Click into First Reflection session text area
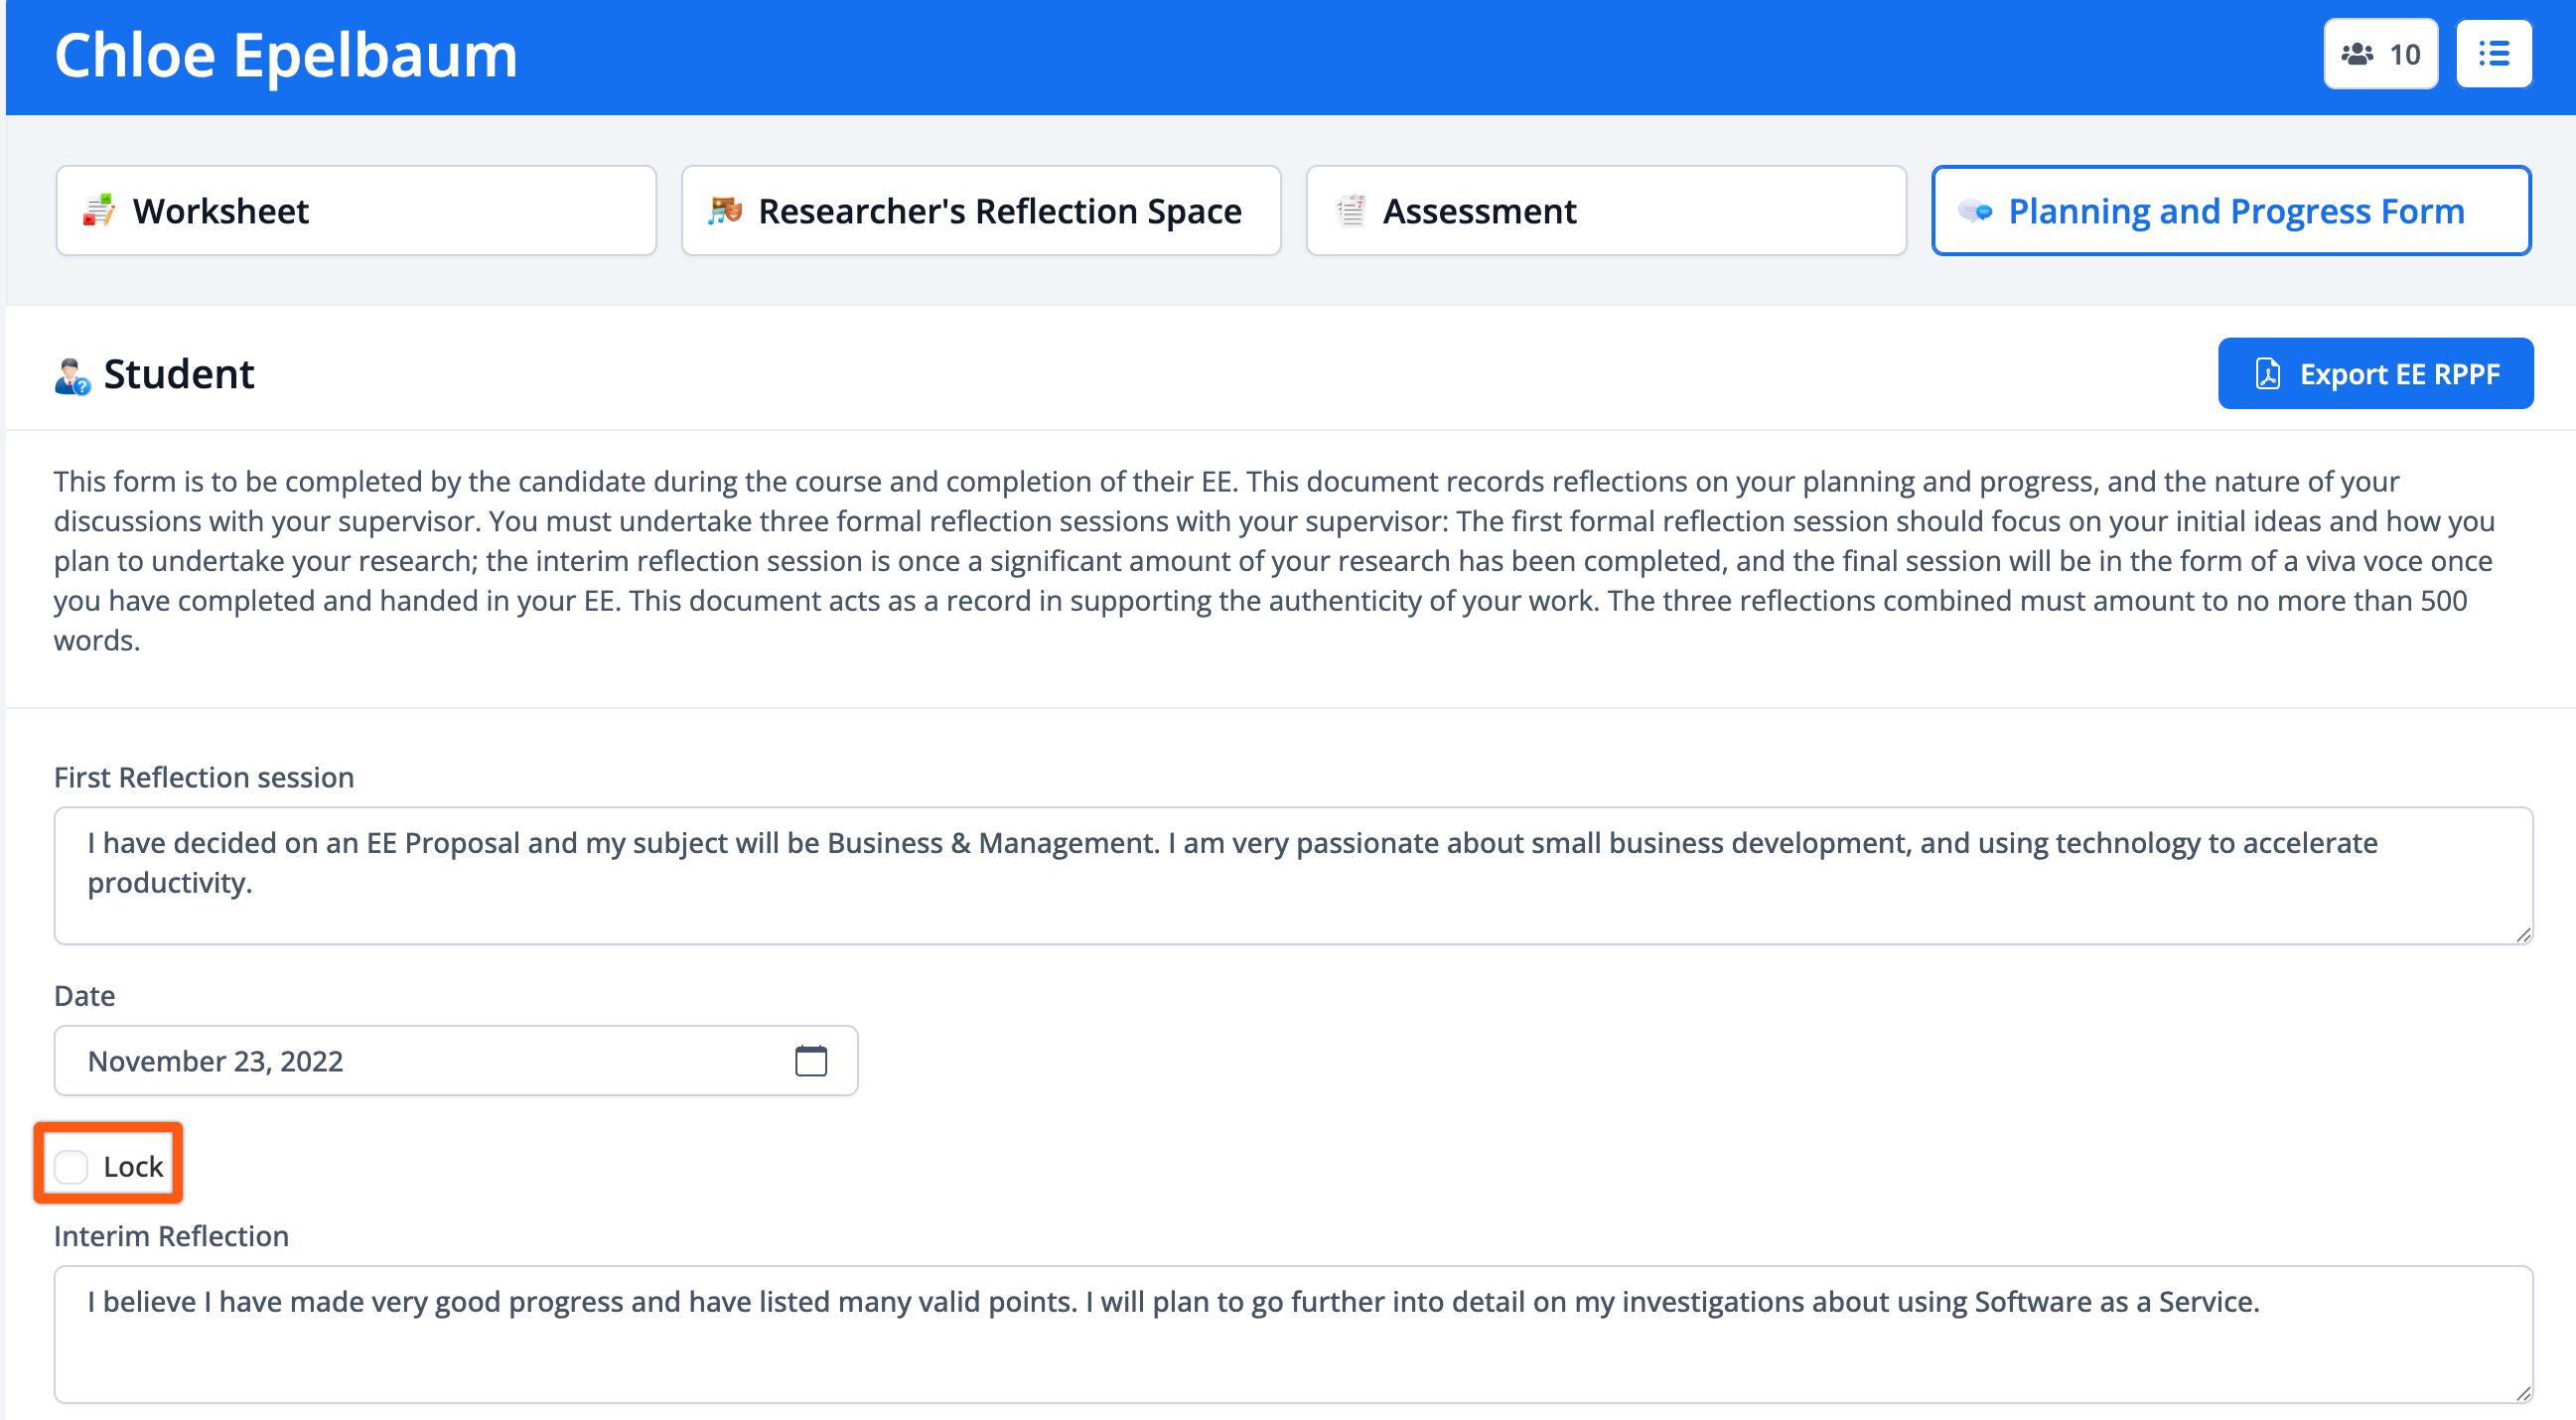Viewport: 2576px width, 1420px height. coord(1292,876)
